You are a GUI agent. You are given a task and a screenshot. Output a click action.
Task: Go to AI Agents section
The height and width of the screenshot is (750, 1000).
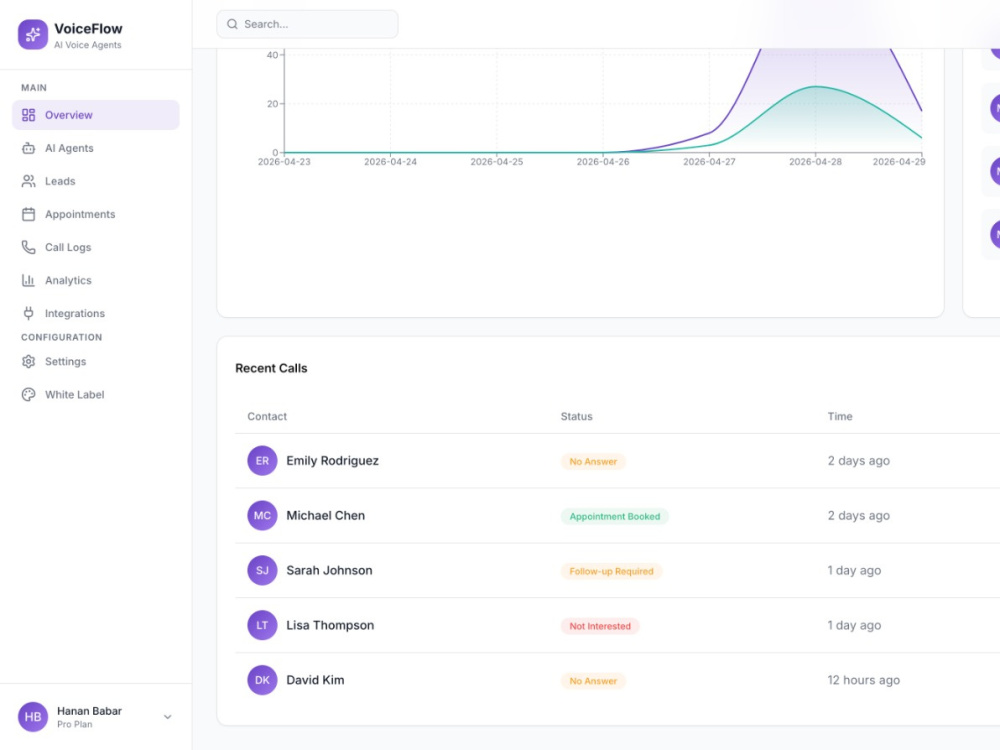(96, 148)
